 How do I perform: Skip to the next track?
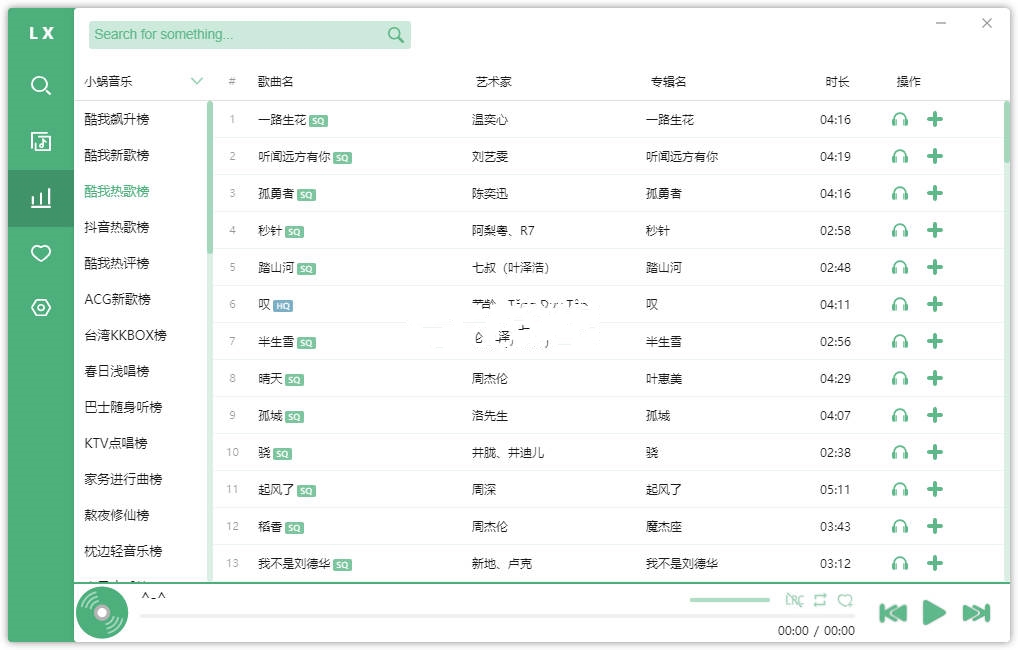(x=976, y=612)
